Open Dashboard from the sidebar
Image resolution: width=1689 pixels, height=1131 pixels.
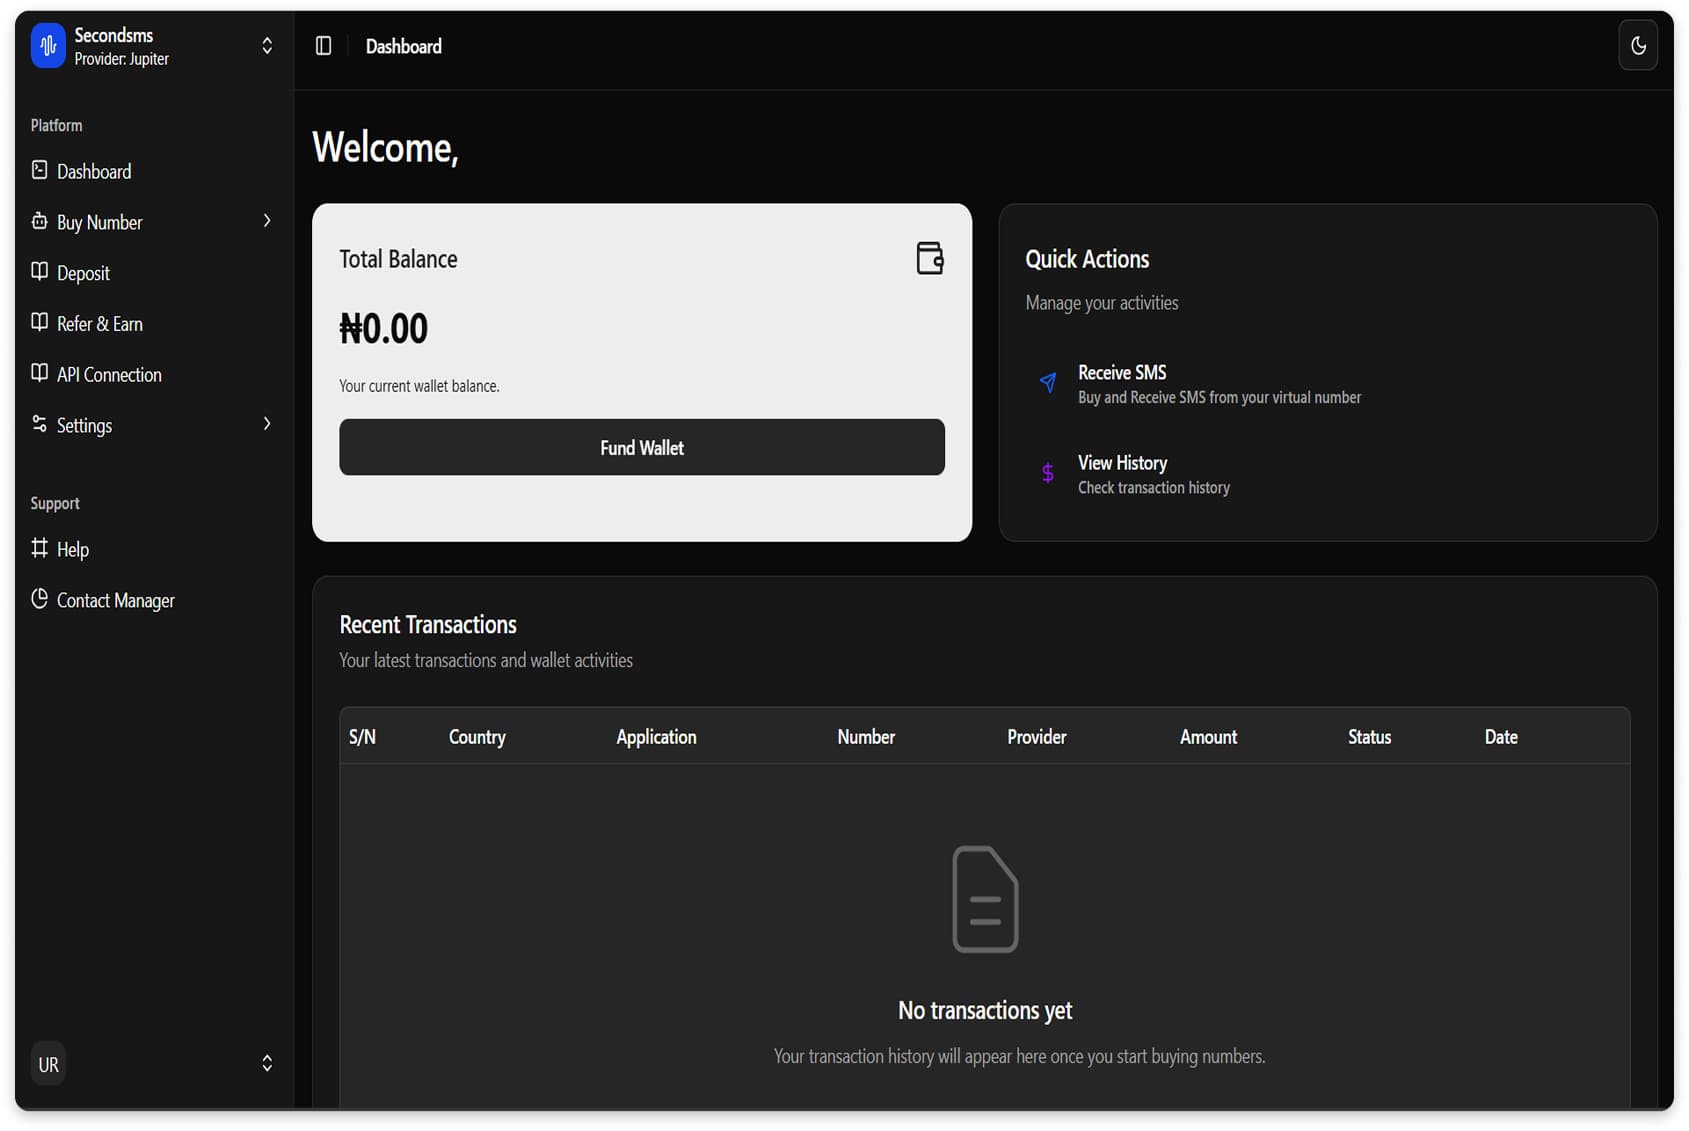pos(94,171)
